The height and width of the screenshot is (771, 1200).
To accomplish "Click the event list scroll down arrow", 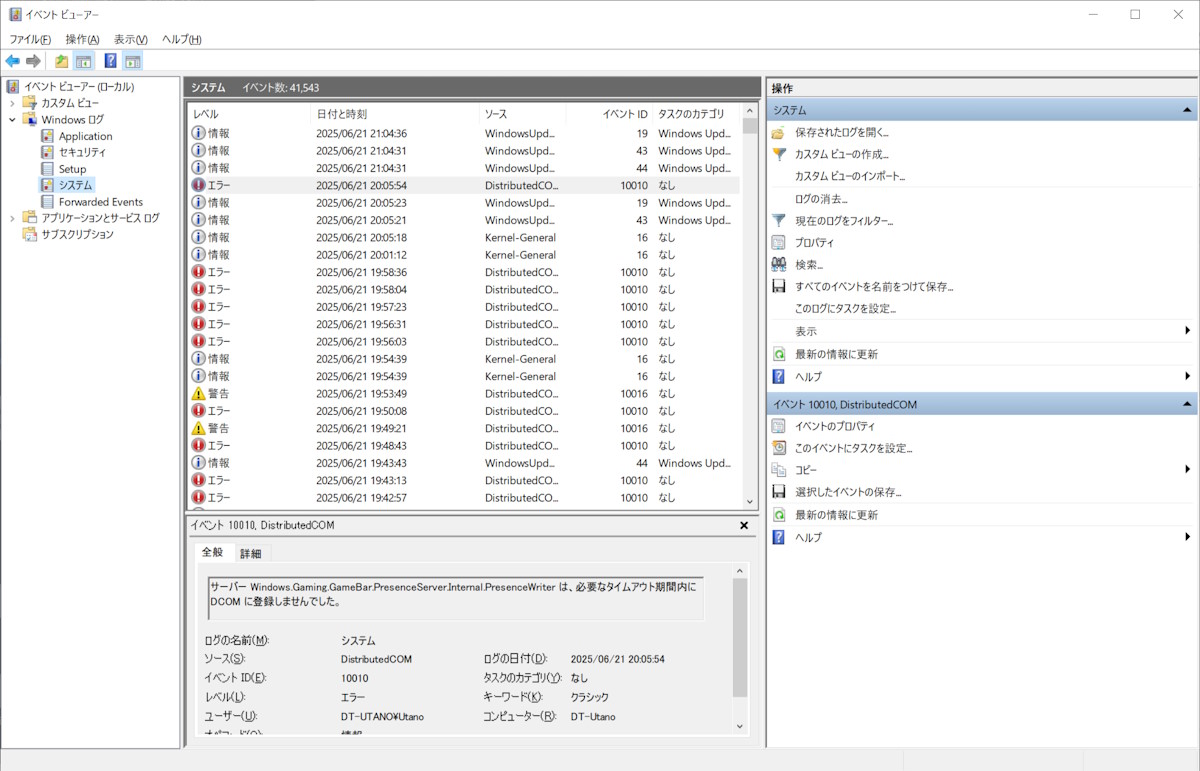I will [750, 501].
